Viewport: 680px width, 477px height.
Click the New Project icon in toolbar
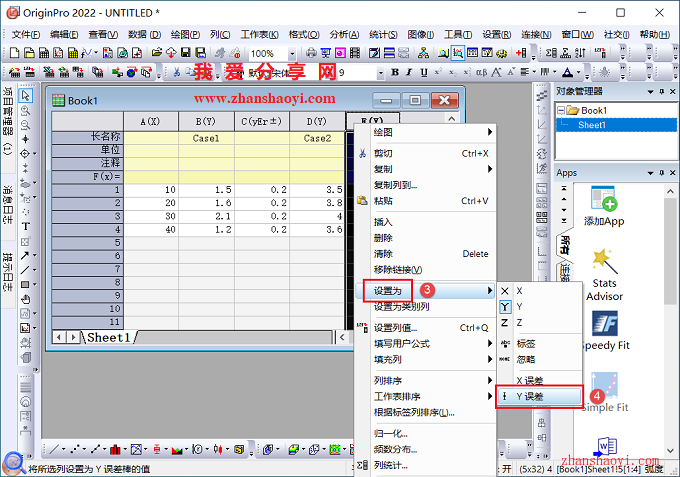click(x=14, y=53)
